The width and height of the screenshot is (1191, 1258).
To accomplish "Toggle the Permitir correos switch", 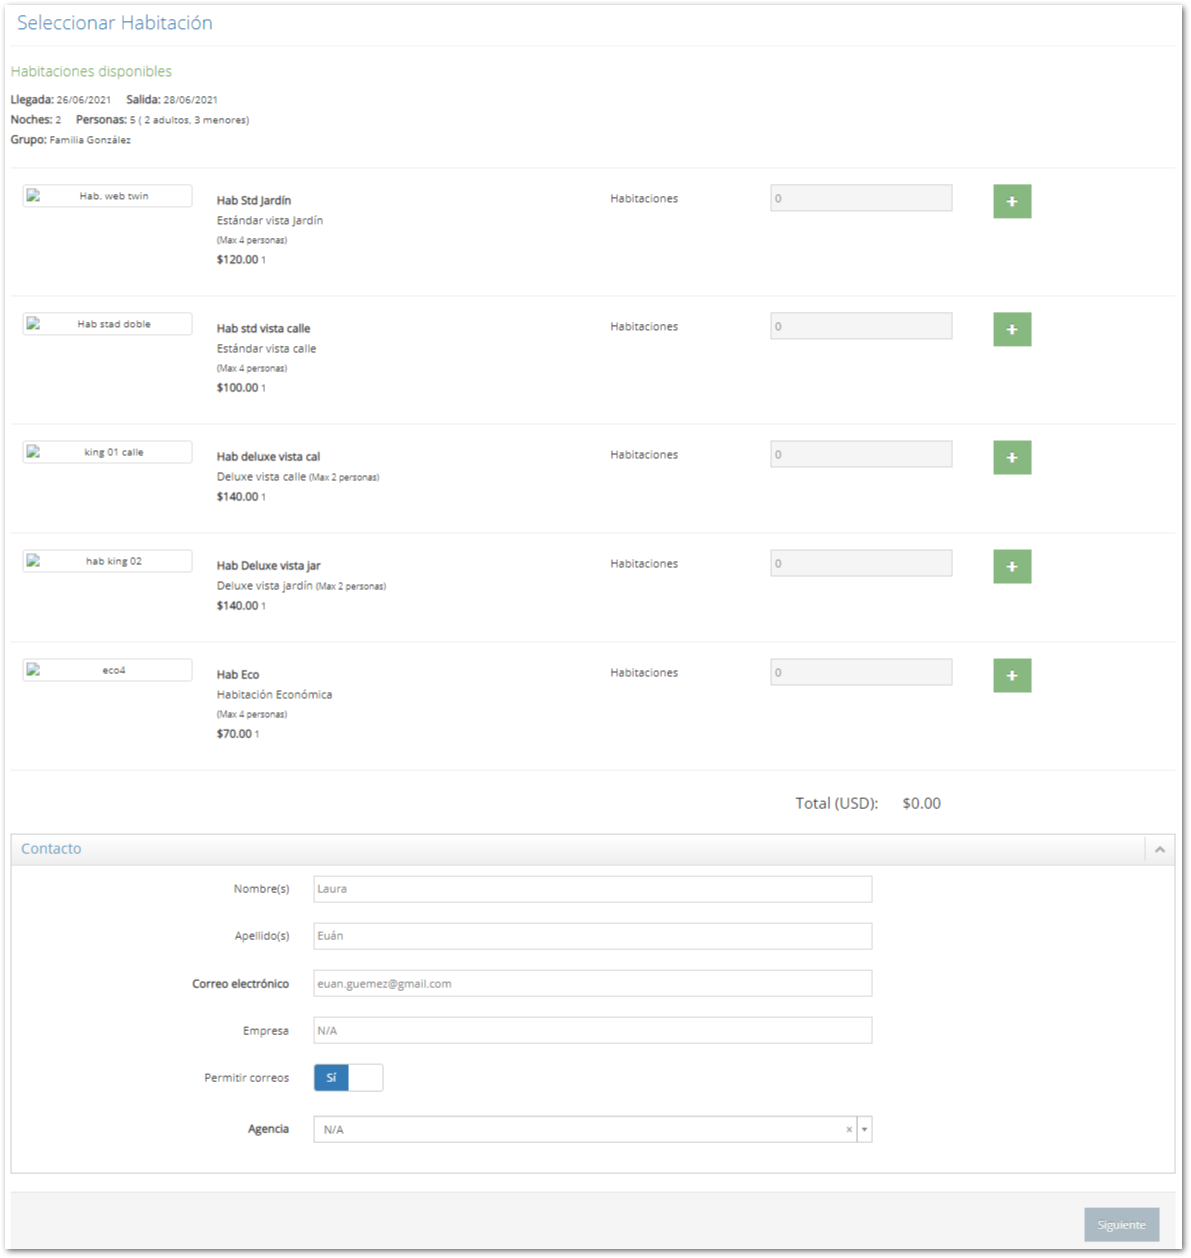I will pos(348,1077).
